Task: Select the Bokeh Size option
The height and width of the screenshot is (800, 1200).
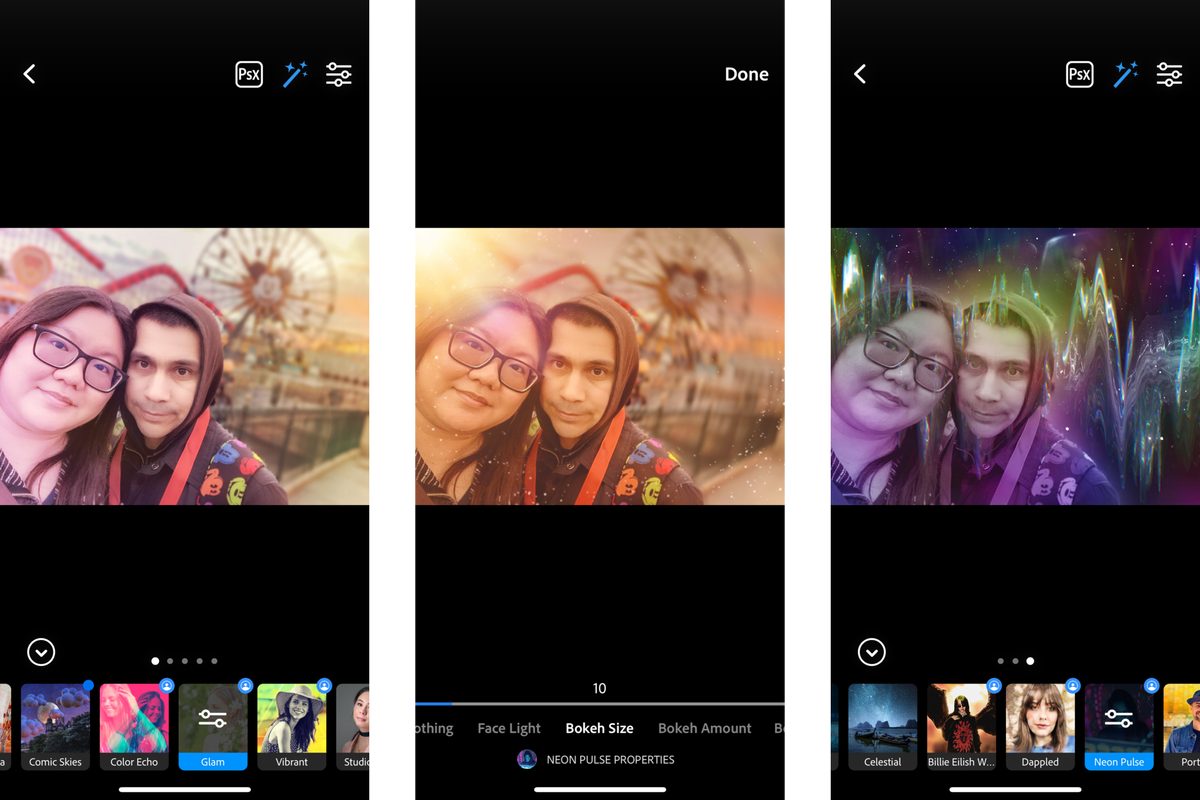Action: point(599,728)
